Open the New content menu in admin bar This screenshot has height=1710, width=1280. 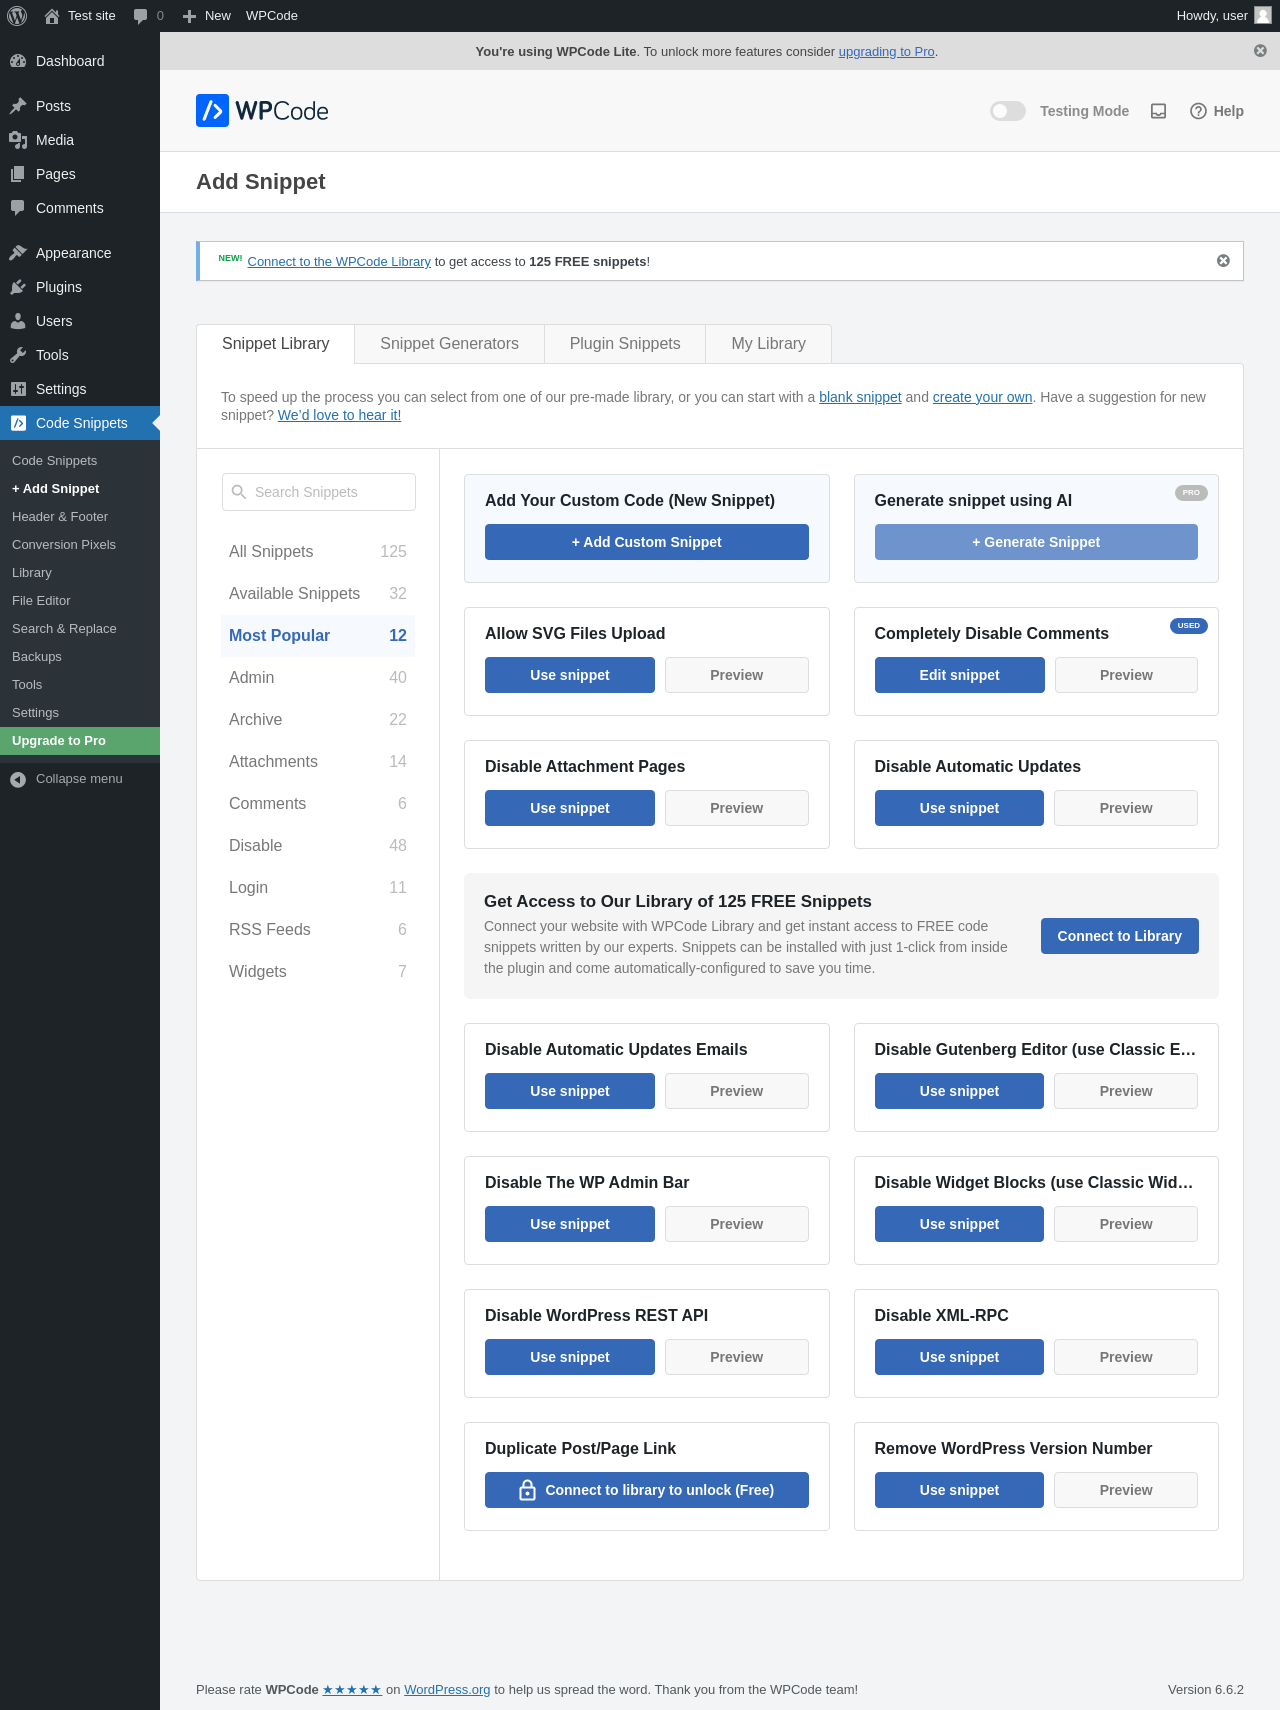pos(207,16)
